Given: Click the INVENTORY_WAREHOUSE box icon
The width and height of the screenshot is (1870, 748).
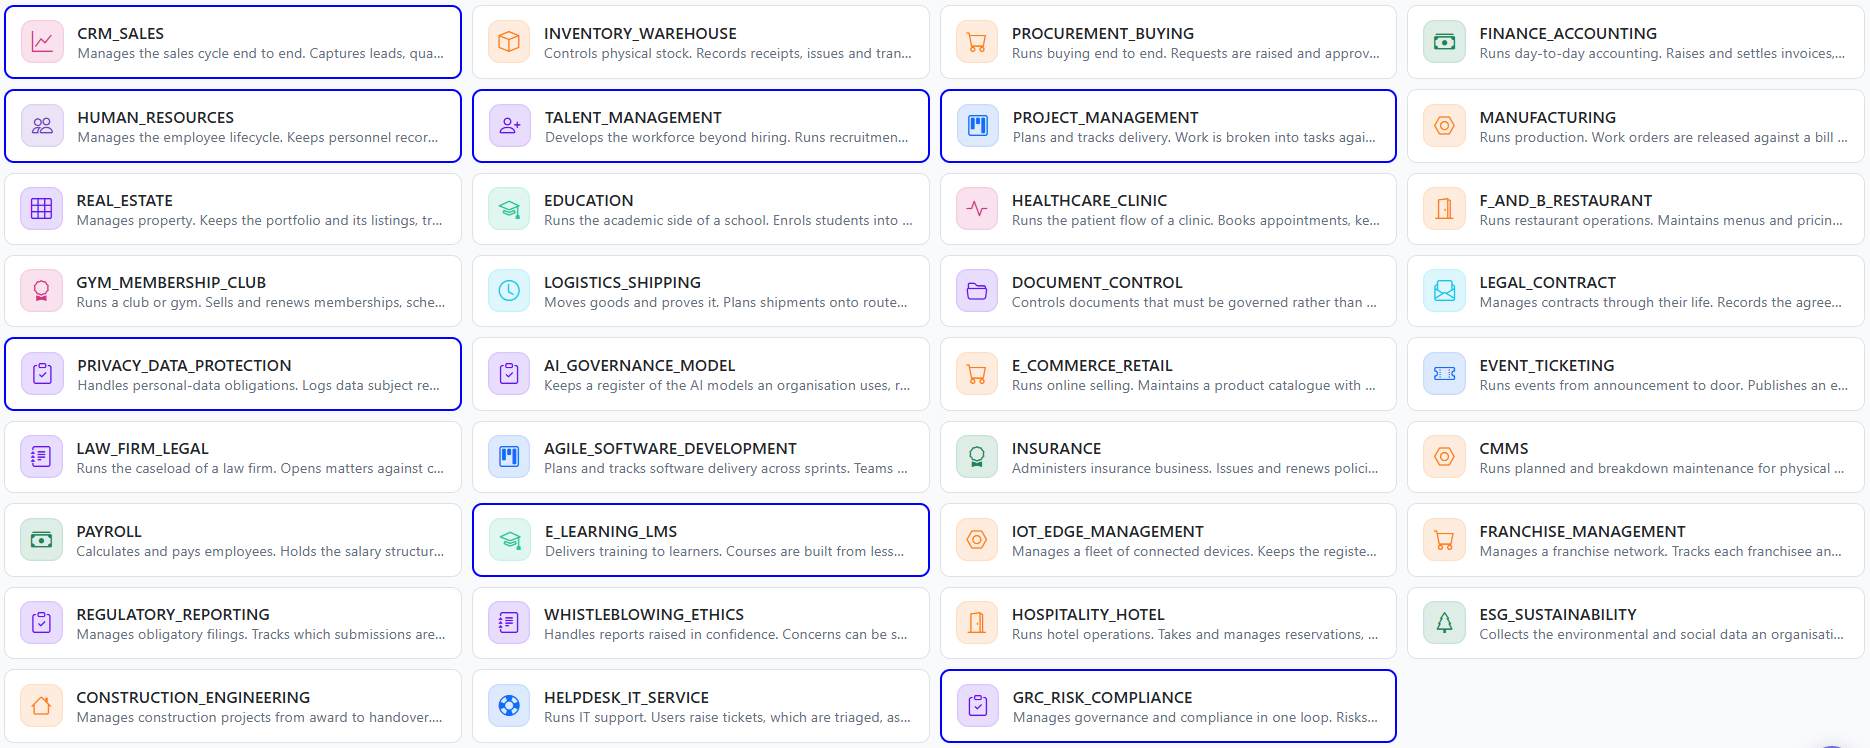Looking at the screenshot, I should coord(509,42).
